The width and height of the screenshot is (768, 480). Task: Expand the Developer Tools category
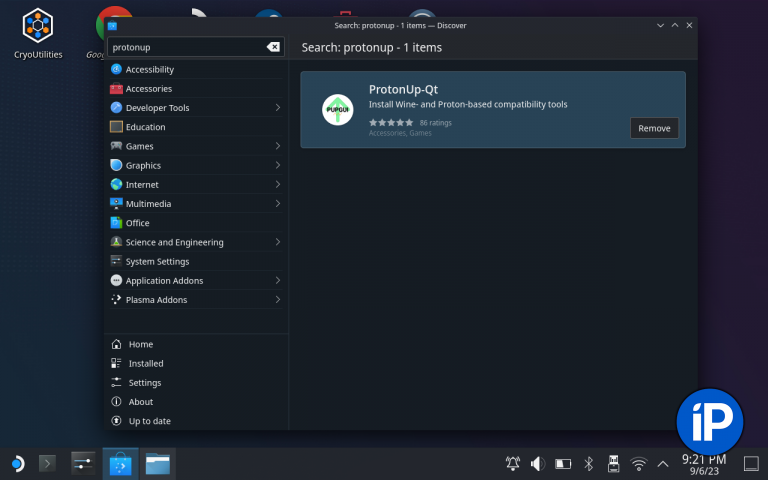point(277,108)
